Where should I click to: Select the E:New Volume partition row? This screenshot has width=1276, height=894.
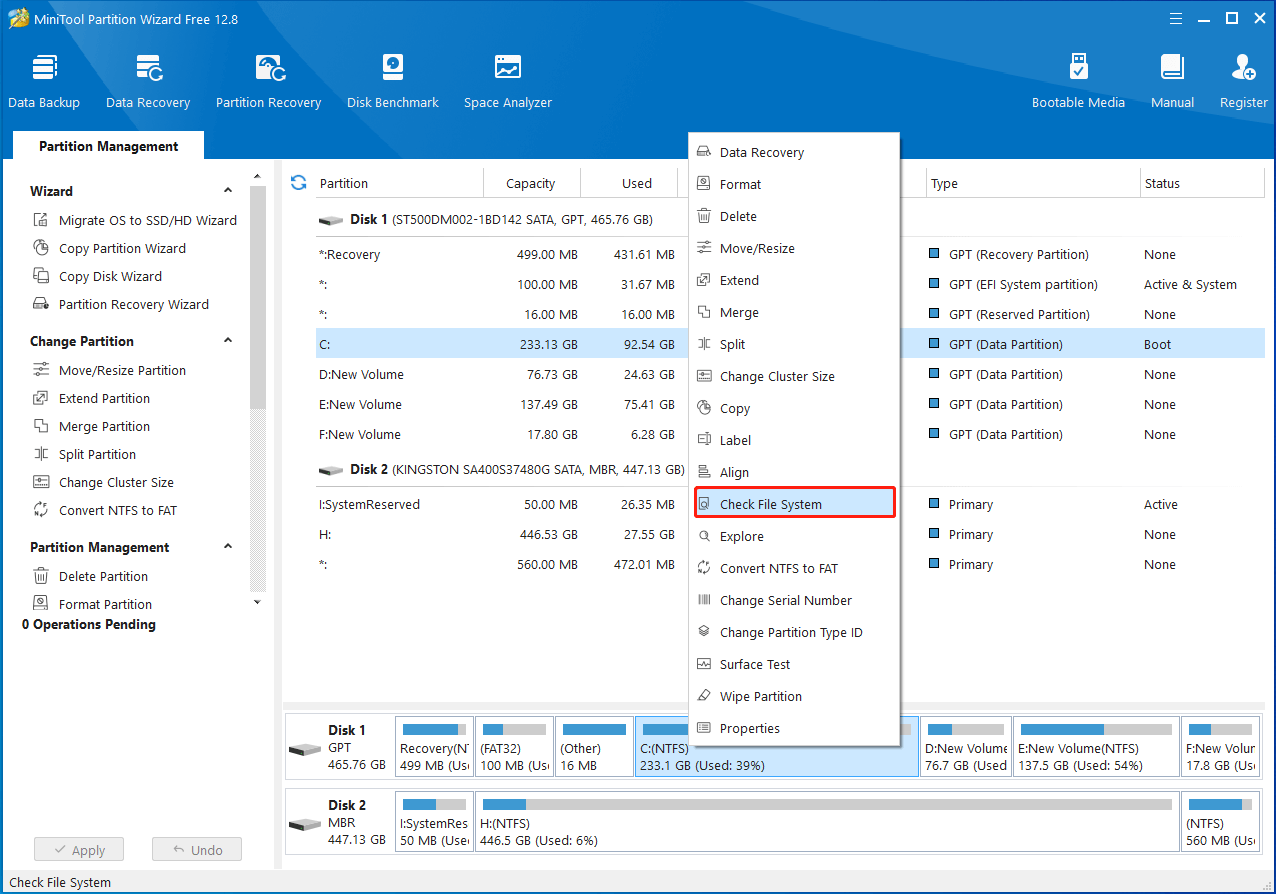pos(790,404)
